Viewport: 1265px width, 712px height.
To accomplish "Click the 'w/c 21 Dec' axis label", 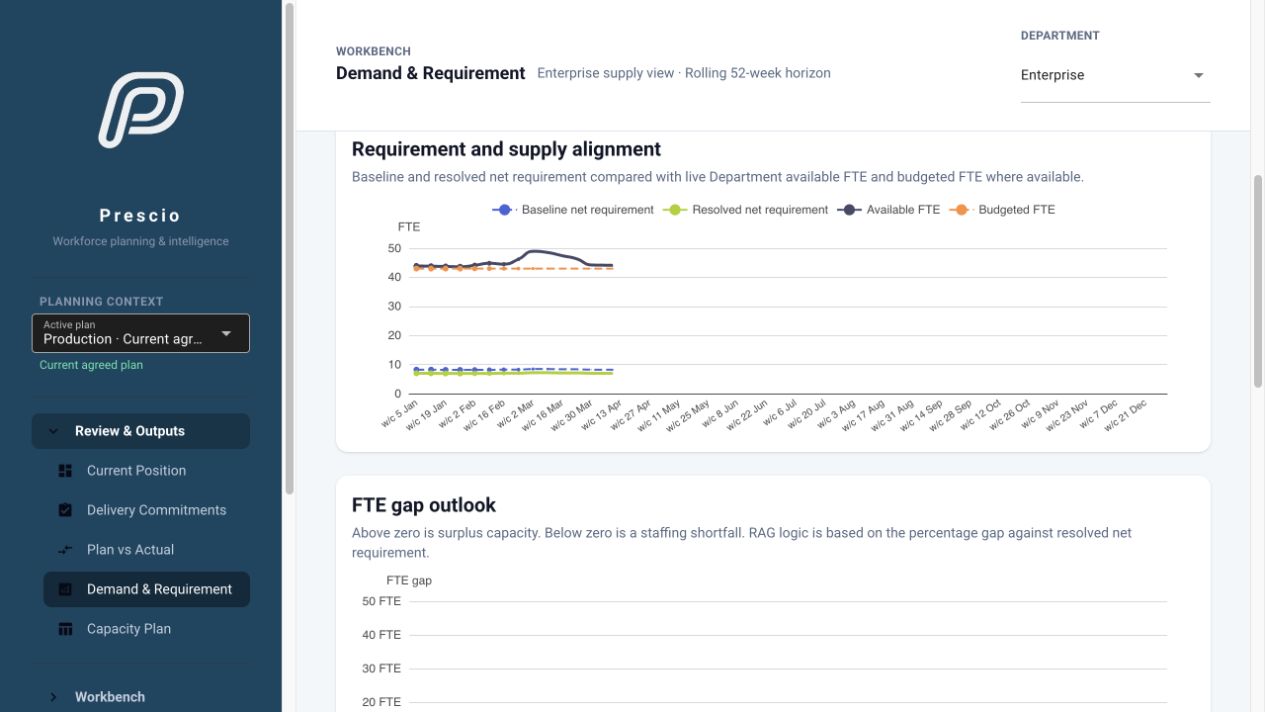I will pyautogui.click(x=1125, y=414).
